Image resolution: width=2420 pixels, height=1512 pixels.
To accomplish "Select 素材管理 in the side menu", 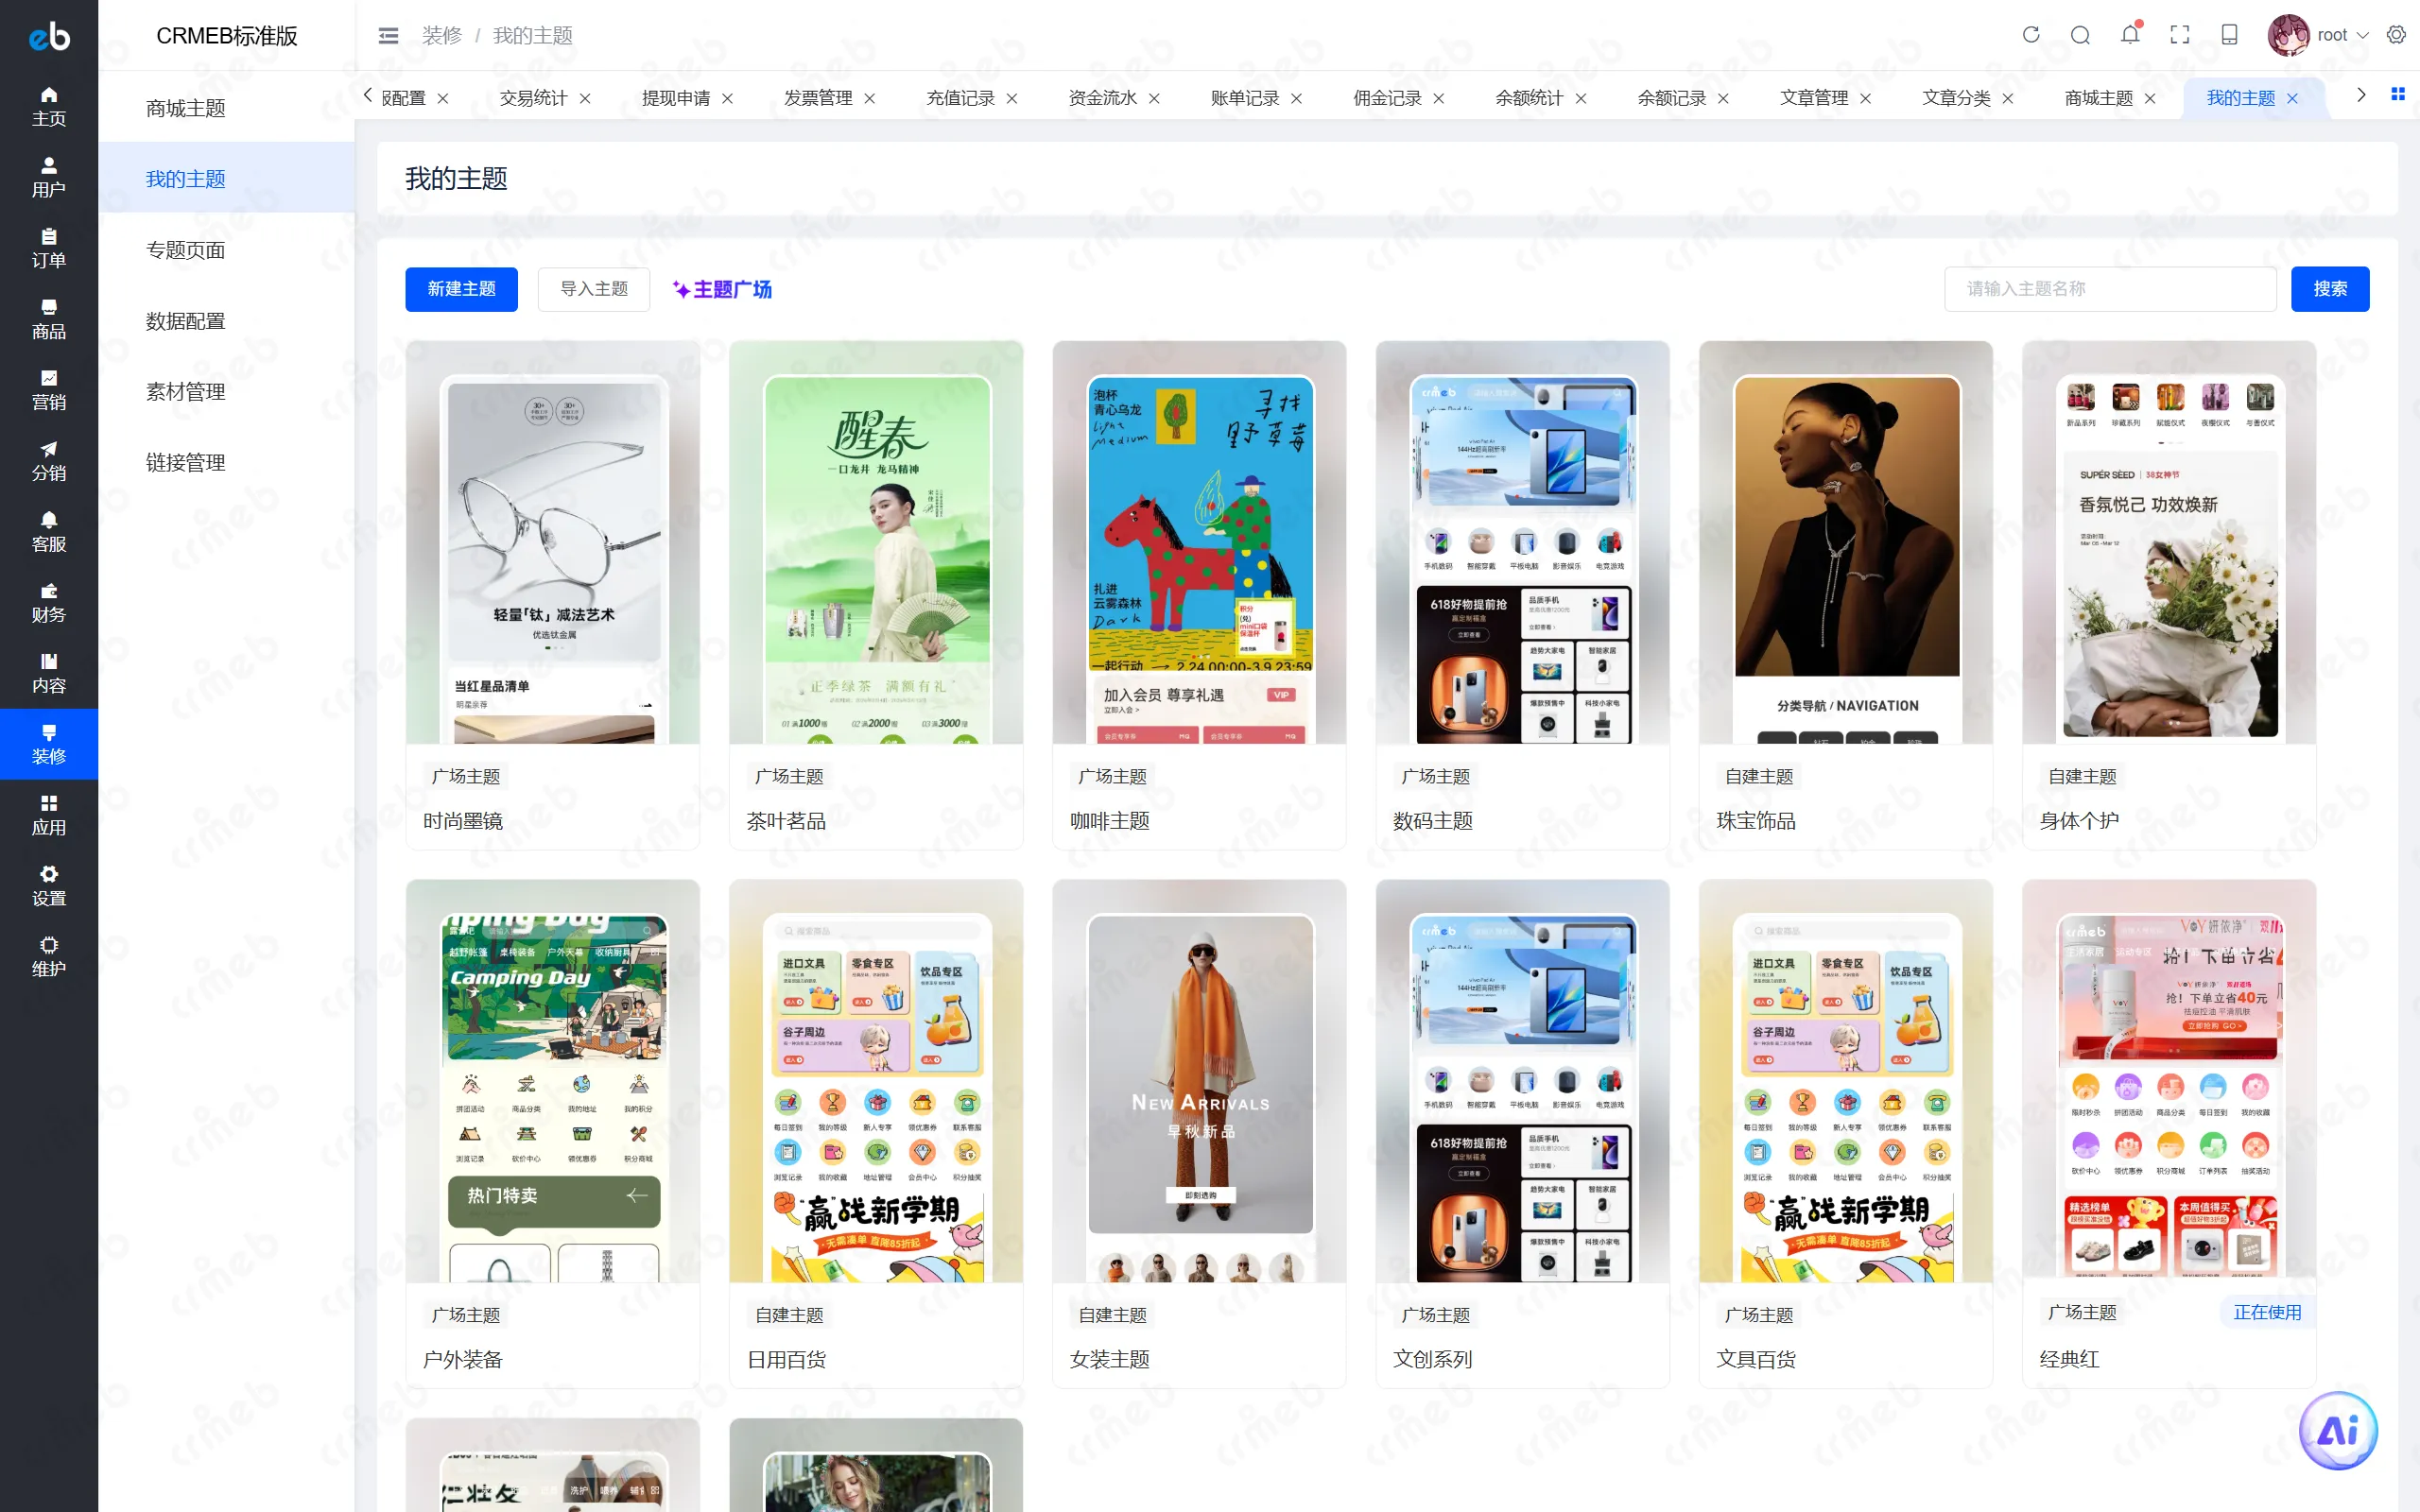I will click(226, 392).
